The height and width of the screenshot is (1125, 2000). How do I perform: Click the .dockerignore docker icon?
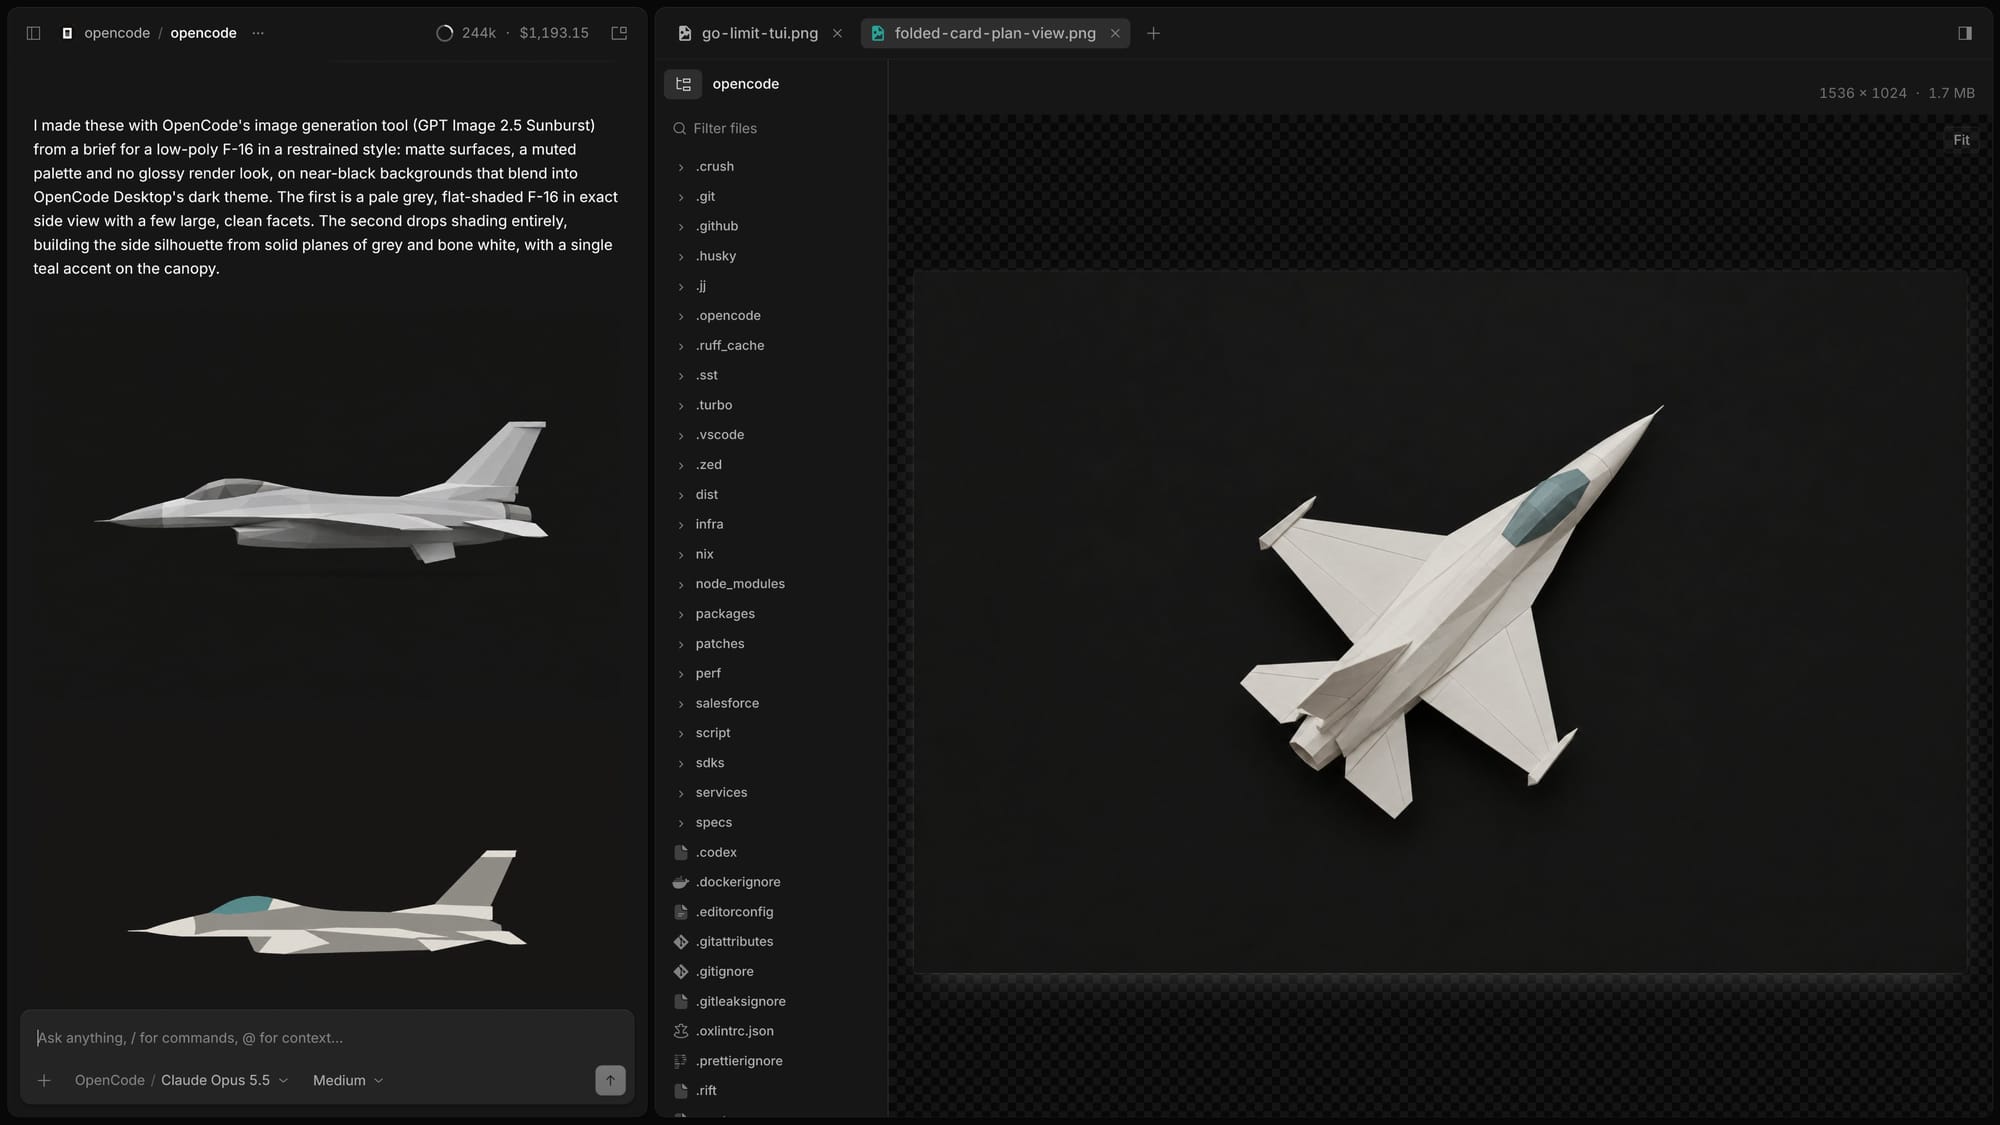[681, 882]
